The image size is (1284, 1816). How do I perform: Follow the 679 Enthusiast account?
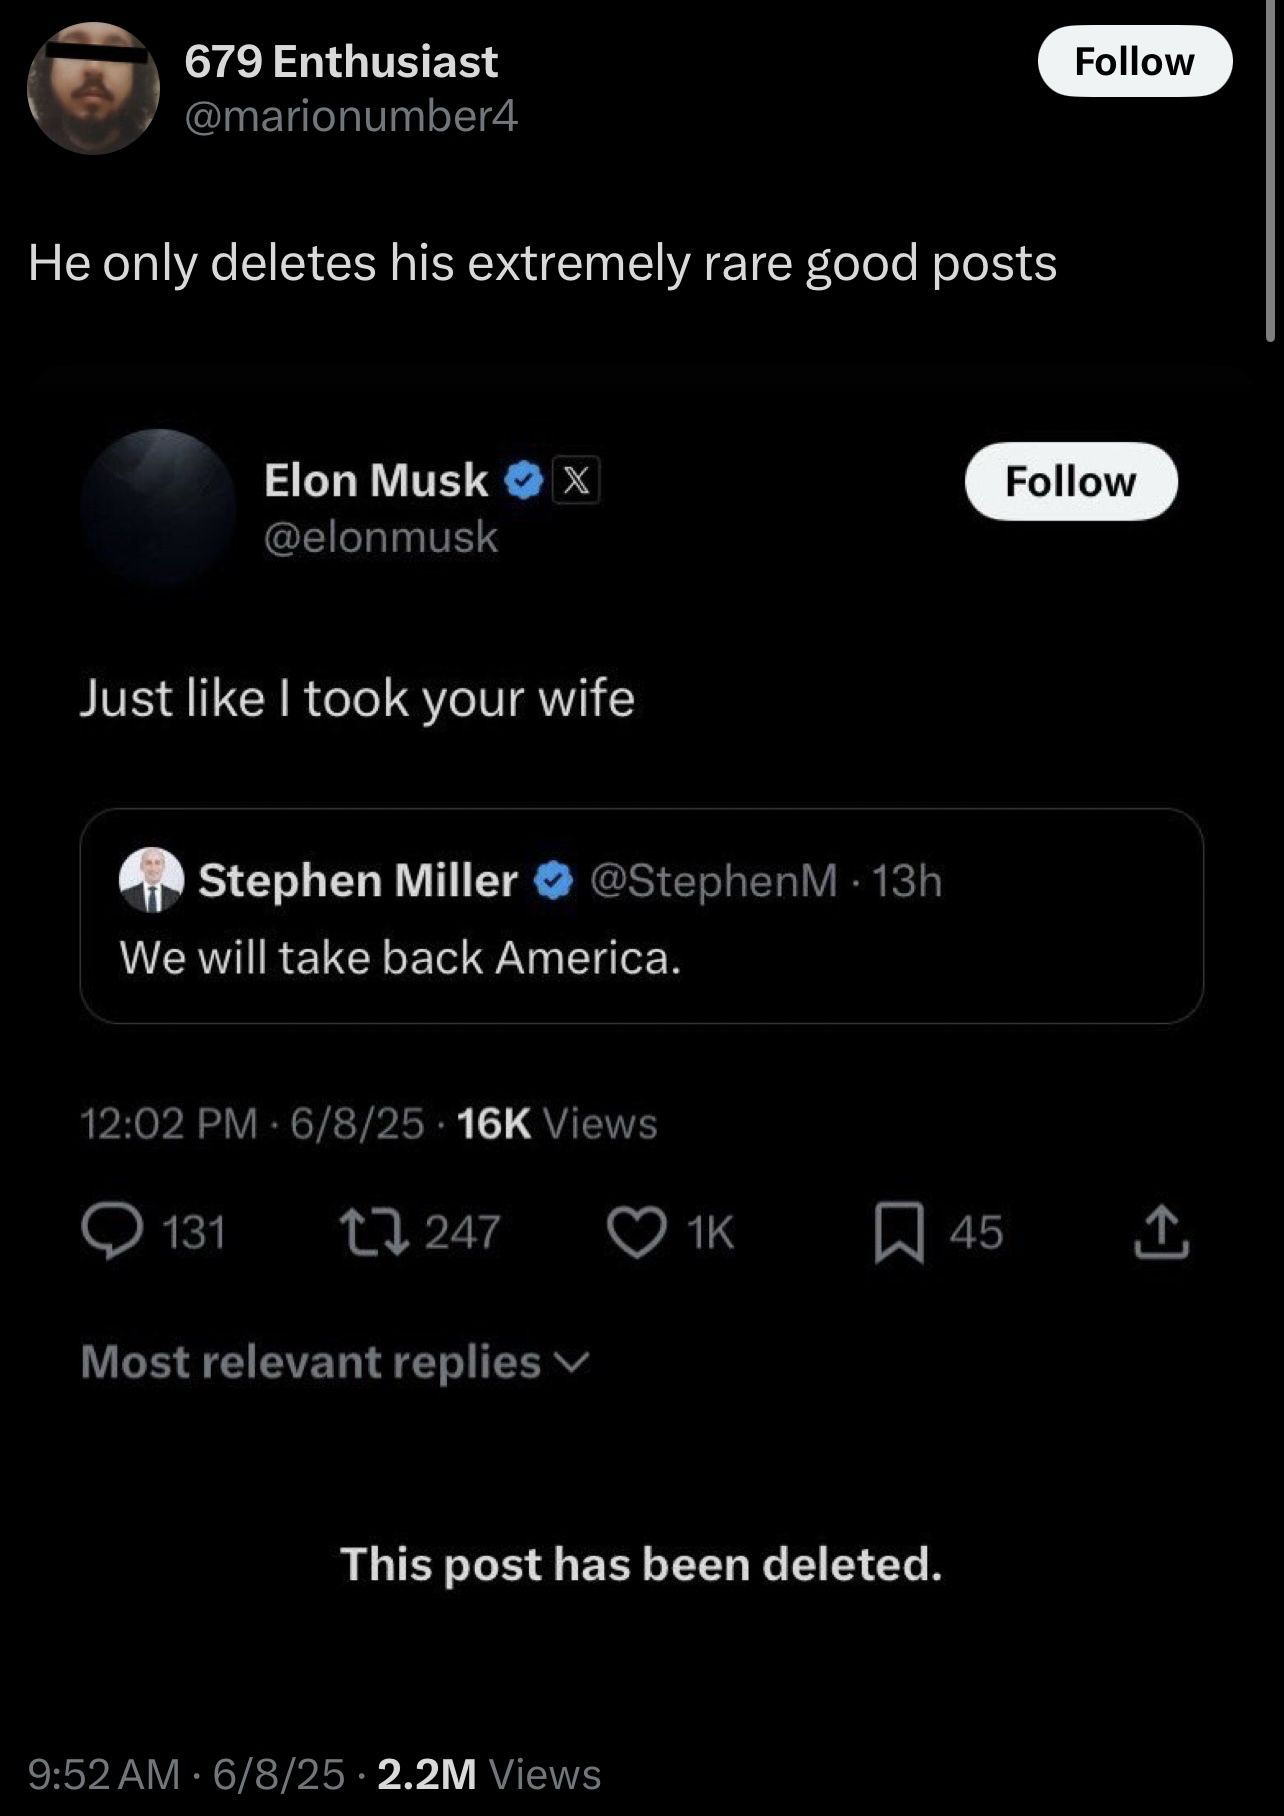1134,62
